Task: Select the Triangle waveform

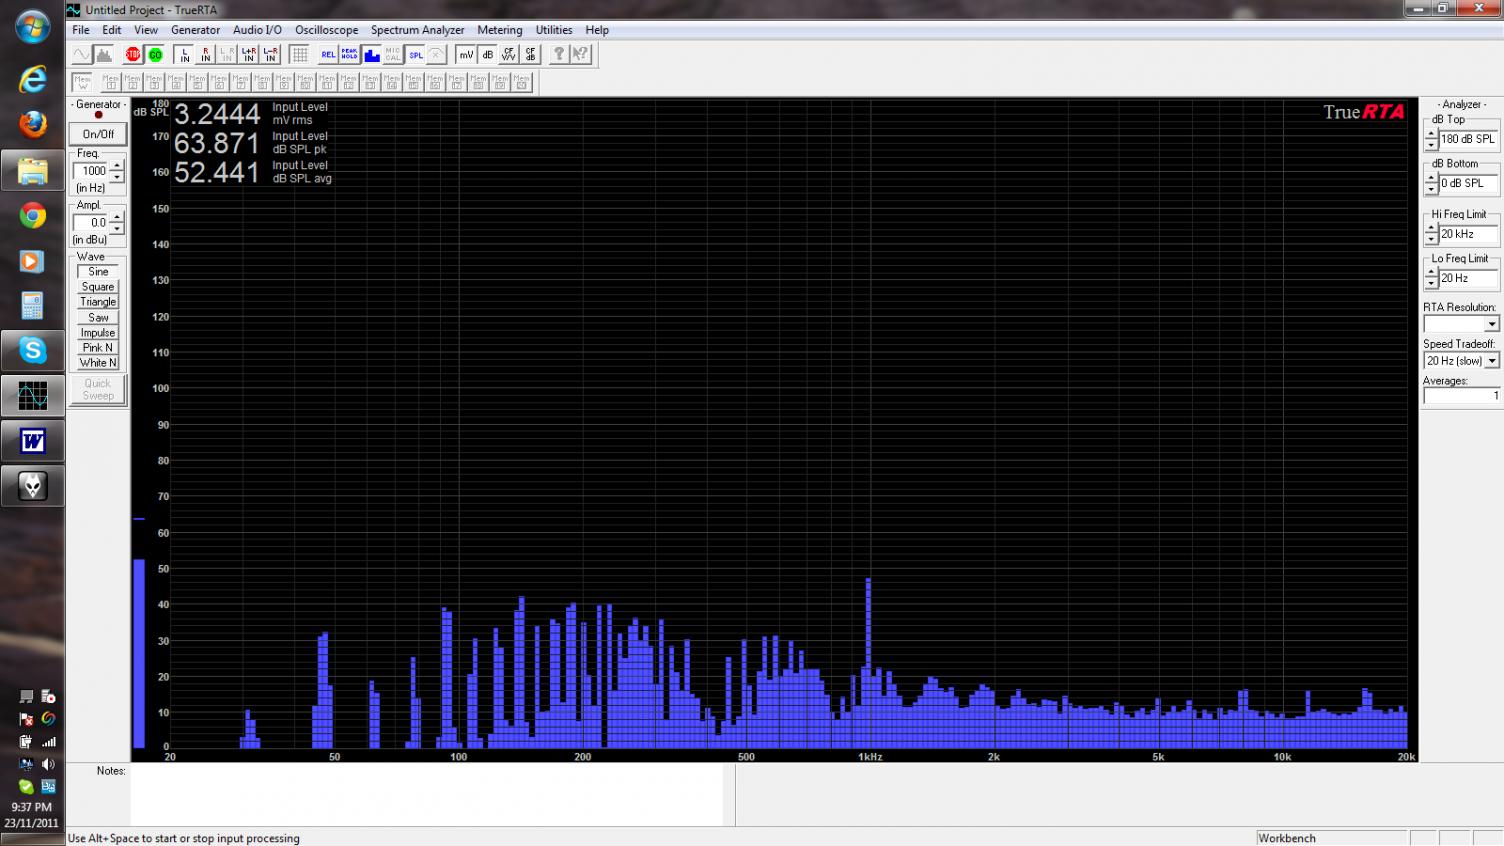Action: pyautogui.click(x=98, y=302)
